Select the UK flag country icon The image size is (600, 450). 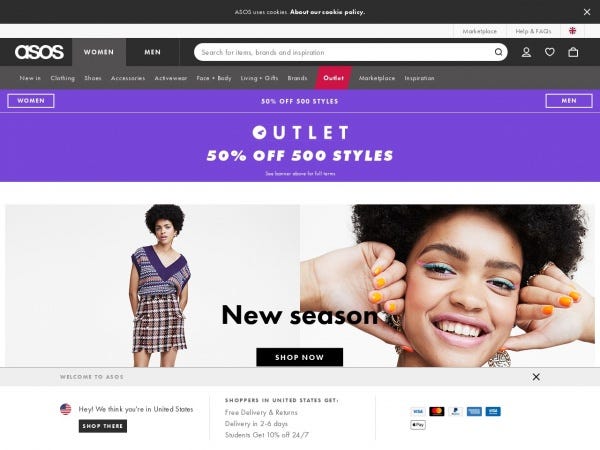coord(572,31)
